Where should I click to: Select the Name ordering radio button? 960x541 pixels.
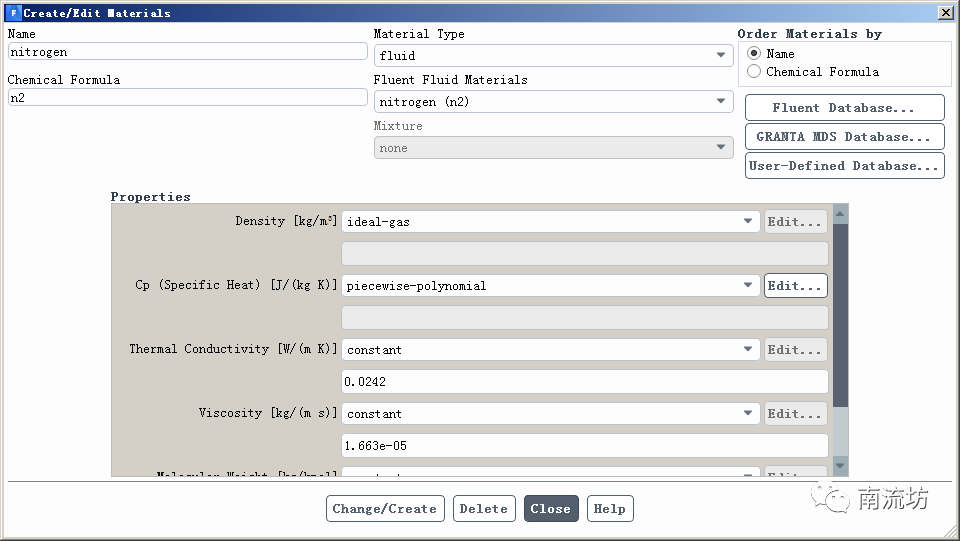point(754,53)
